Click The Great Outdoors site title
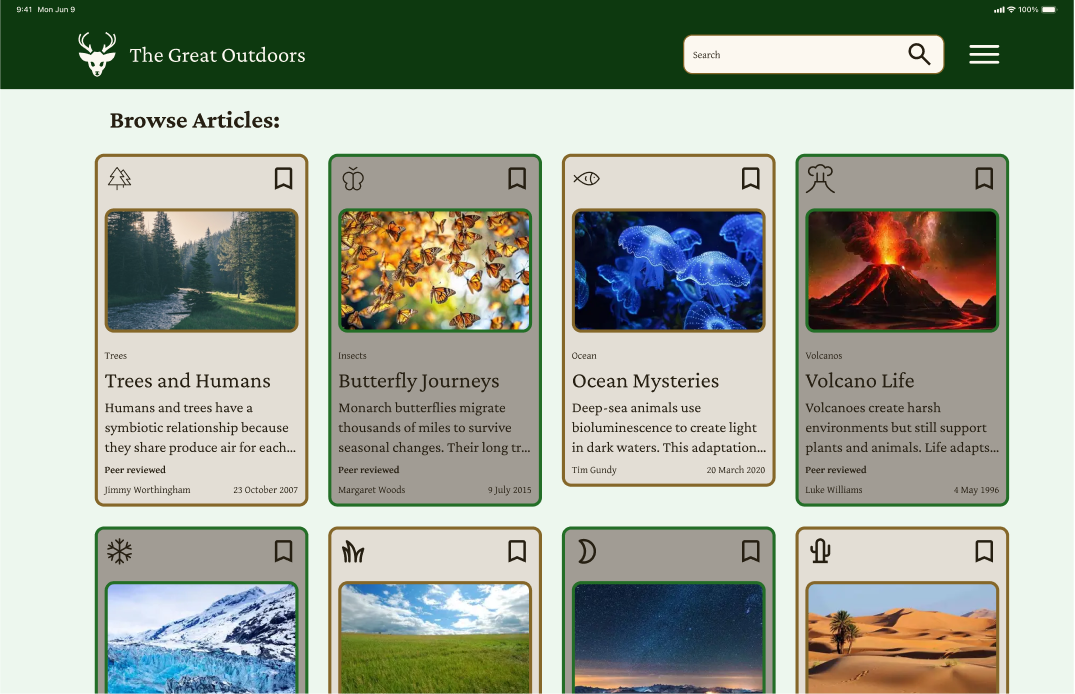 pos(217,55)
